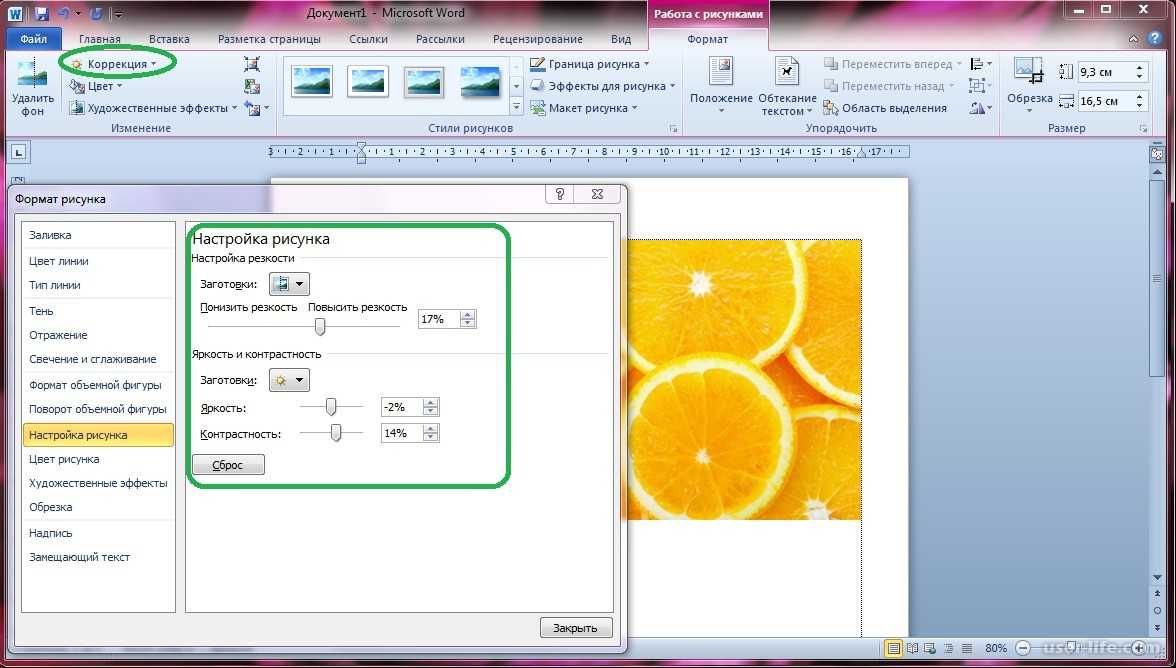The width and height of the screenshot is (1176, 668).
Task: Click the Яркость percentage input field
Action: [x=402, y=407]
